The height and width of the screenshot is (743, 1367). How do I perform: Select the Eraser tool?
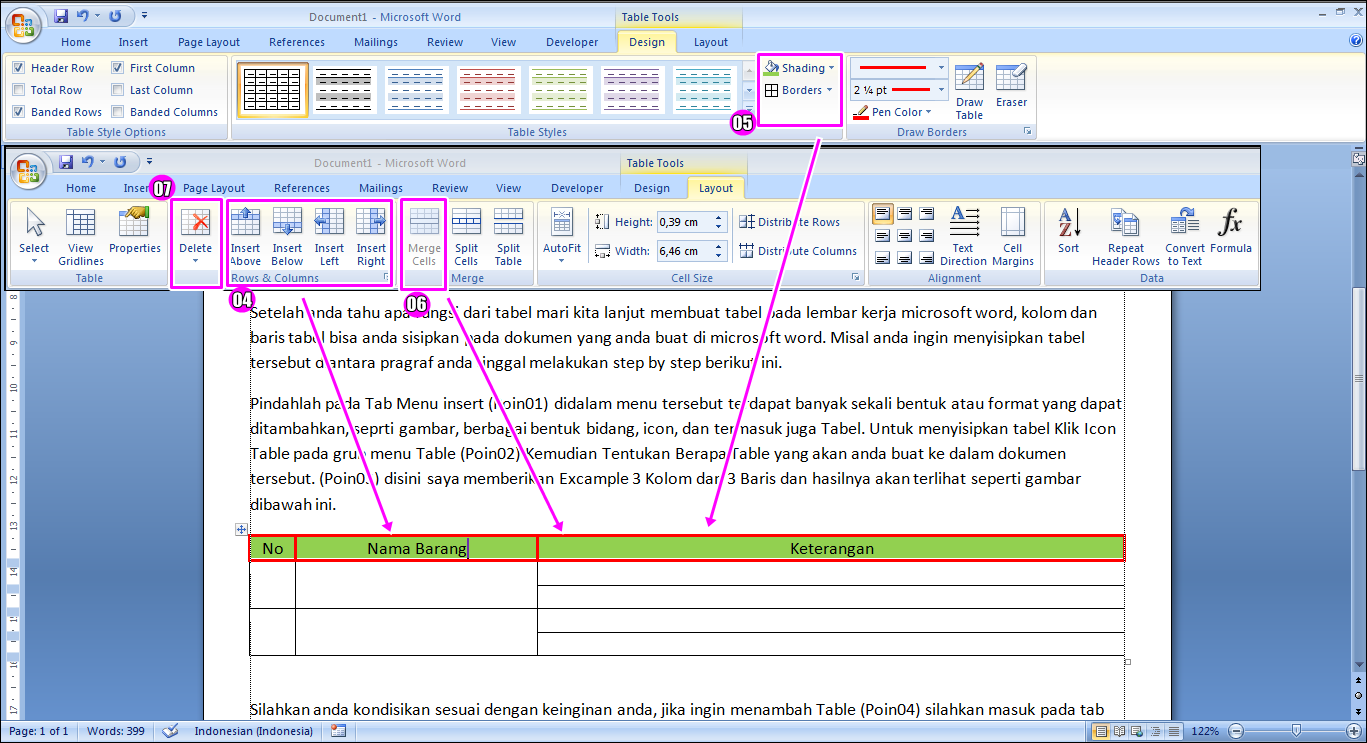1011,86
